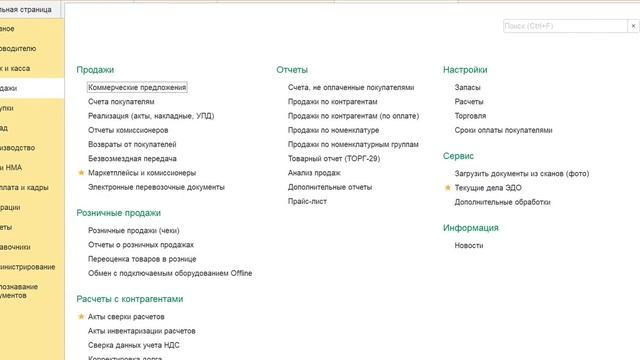Open Загрузить документы из сканов (фото)
Screen dimensions: 640x360
(x=522, y=174)
